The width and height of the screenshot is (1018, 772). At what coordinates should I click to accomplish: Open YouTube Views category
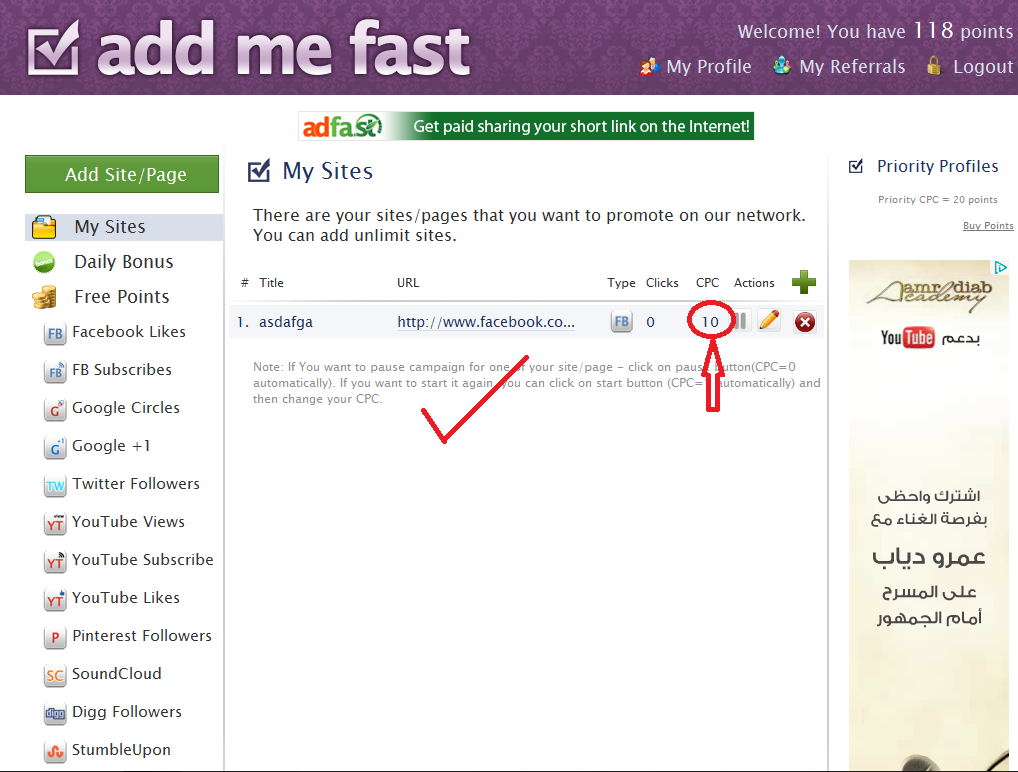129,522
